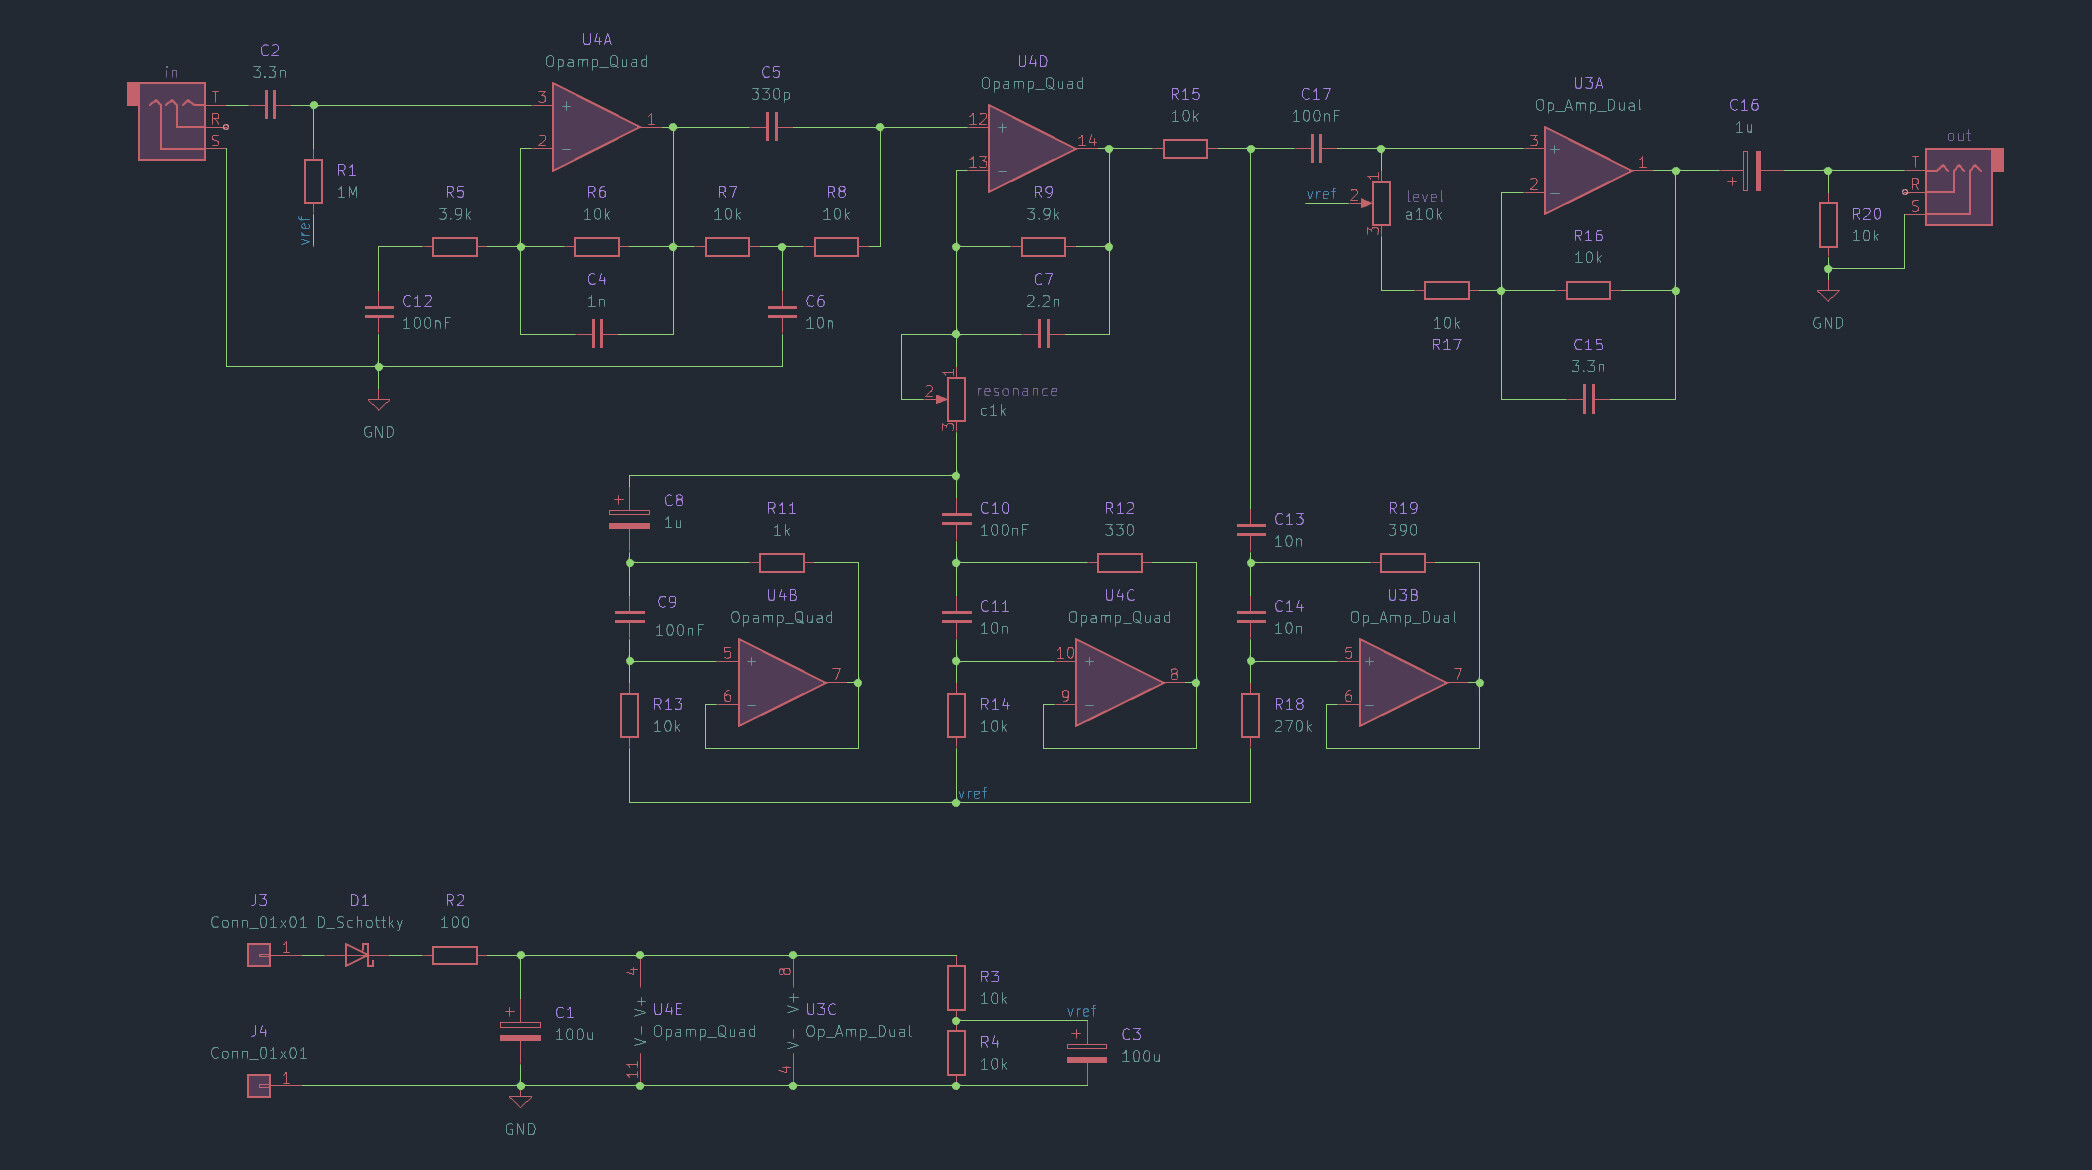The width and height of the screenshot is (2092, 1170).
Task: Click the R13 reference label
Action: point(668,704)
